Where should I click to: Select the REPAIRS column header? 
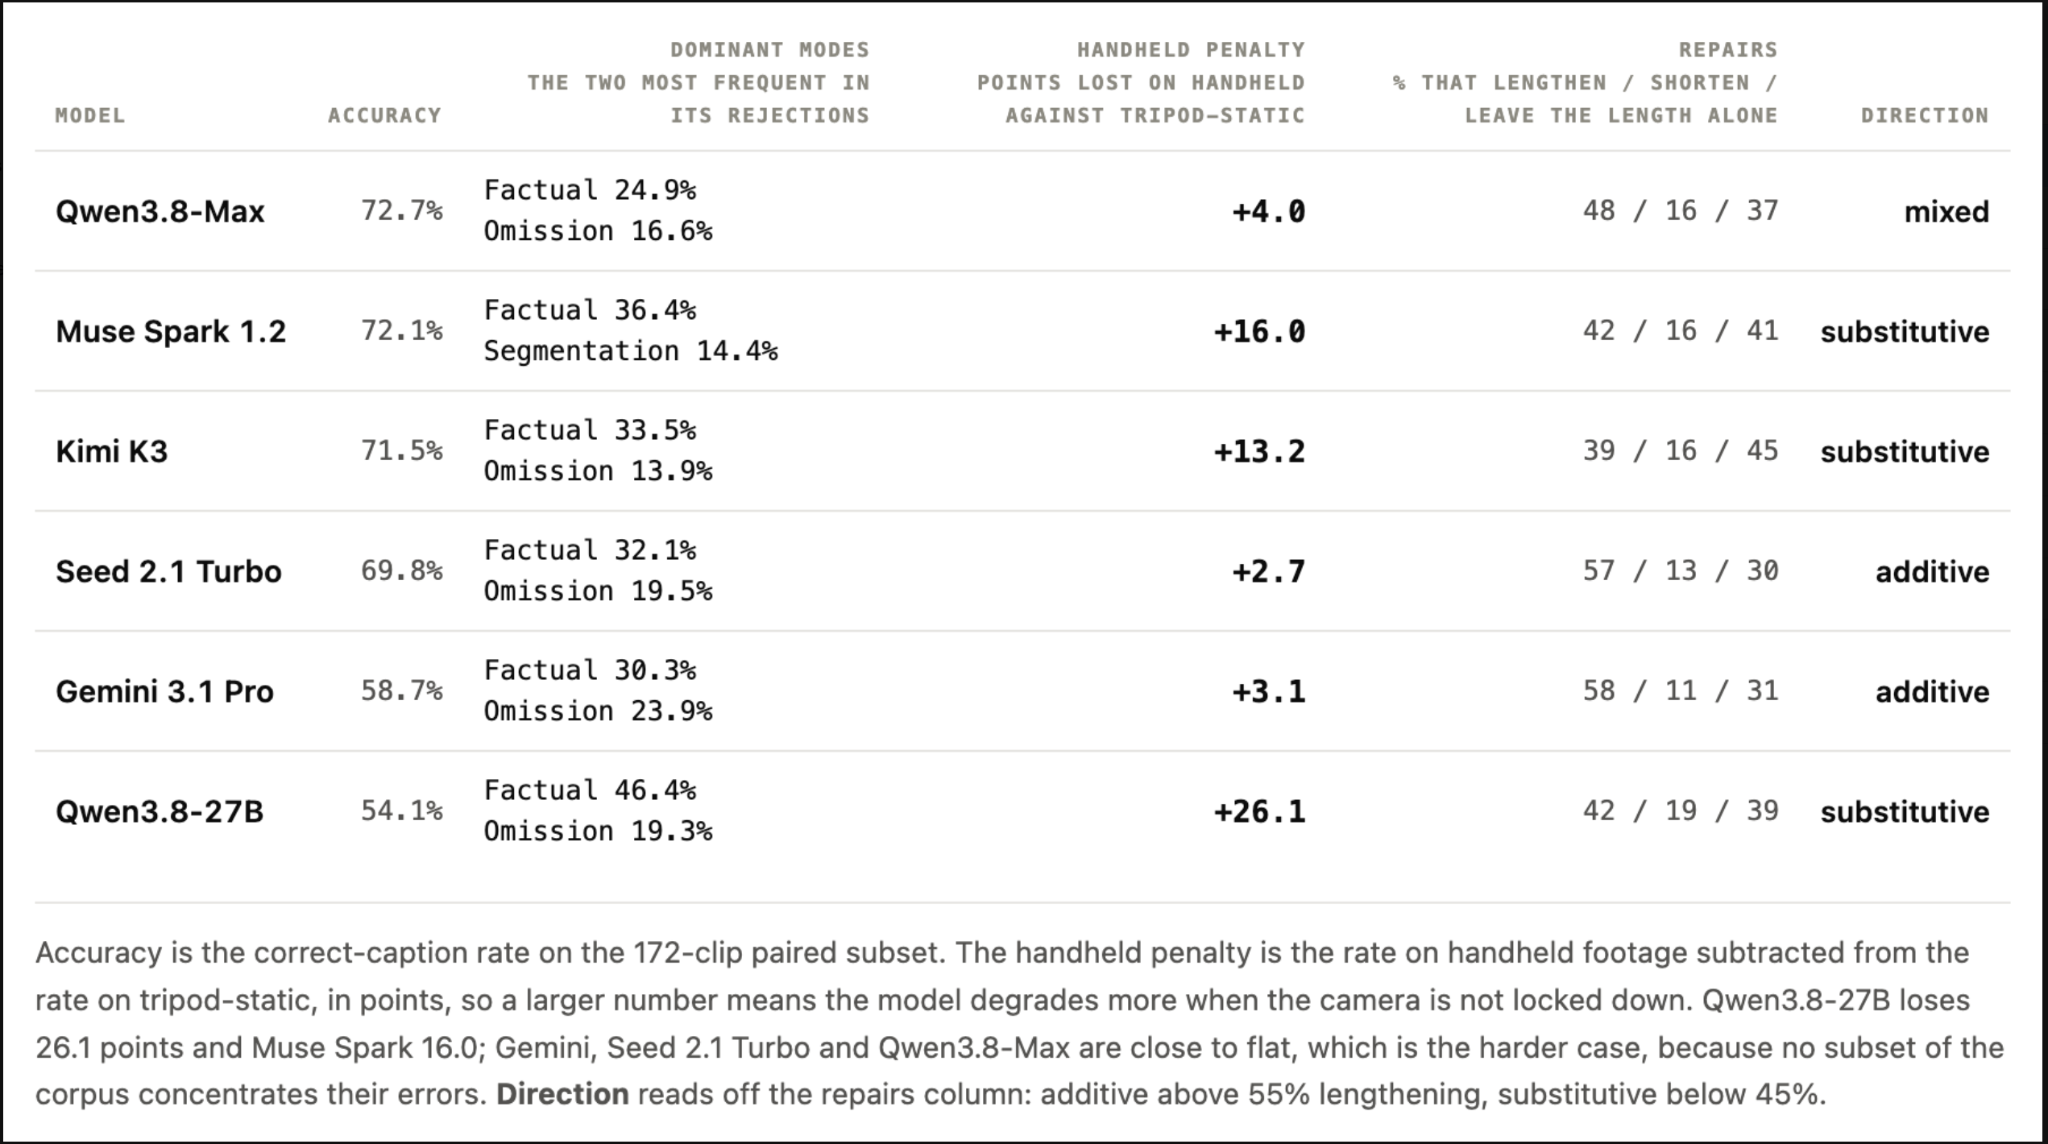pyautogui.click(x=1585, y=82)
